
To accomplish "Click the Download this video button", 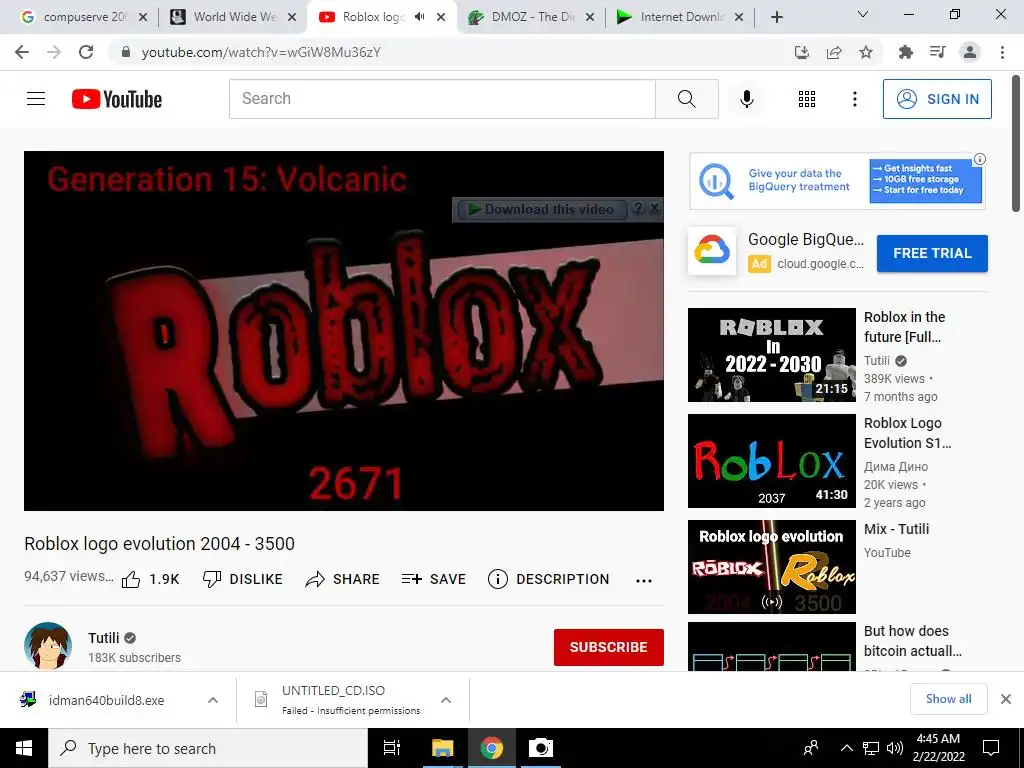I will (x=541, y=210).
